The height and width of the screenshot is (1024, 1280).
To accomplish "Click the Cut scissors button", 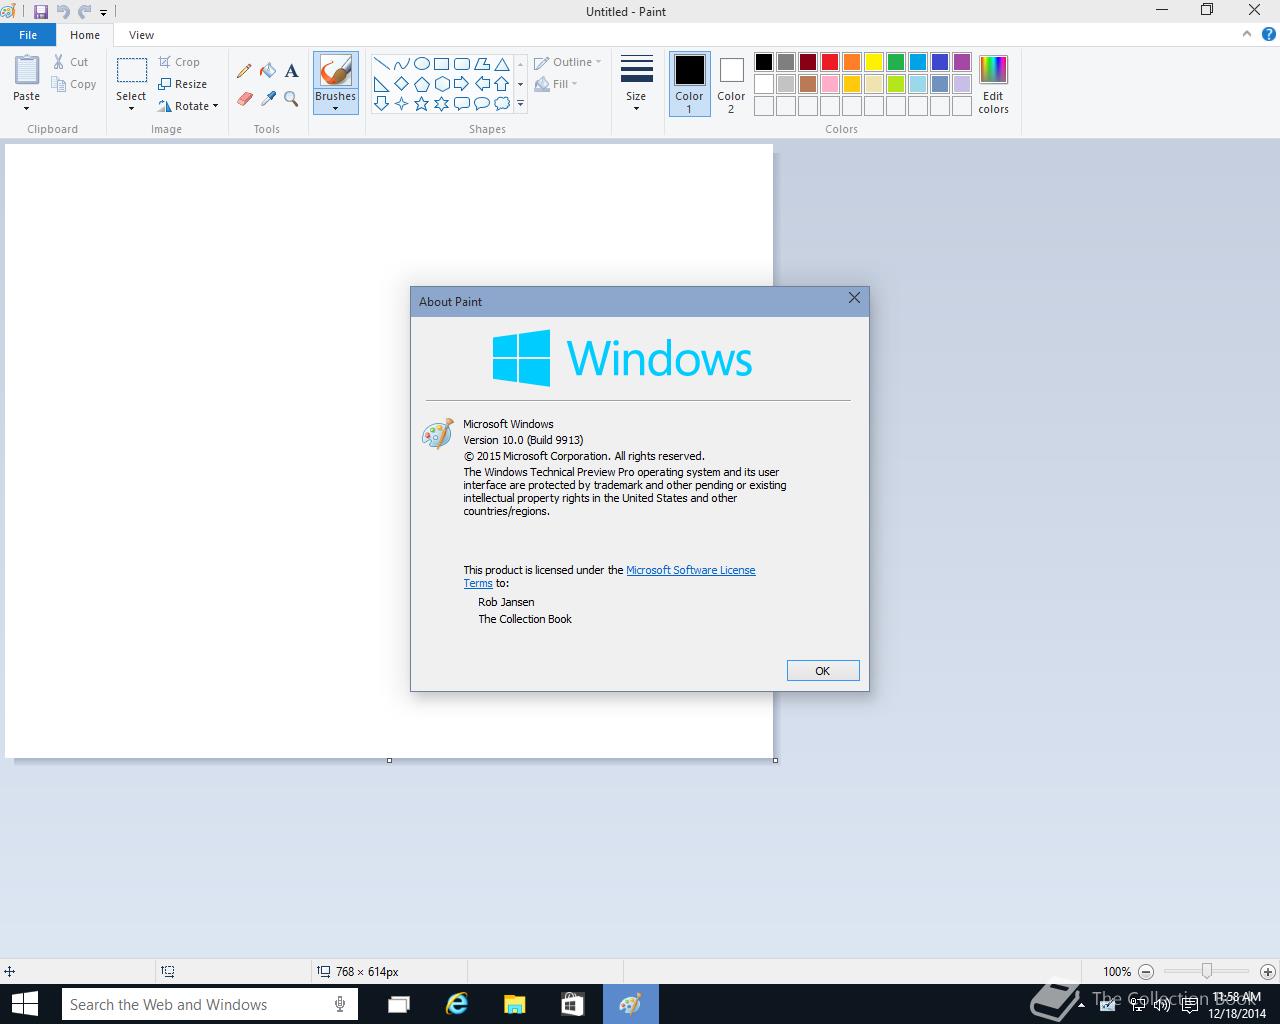I will pyautogui.click(x=71, y=62).
